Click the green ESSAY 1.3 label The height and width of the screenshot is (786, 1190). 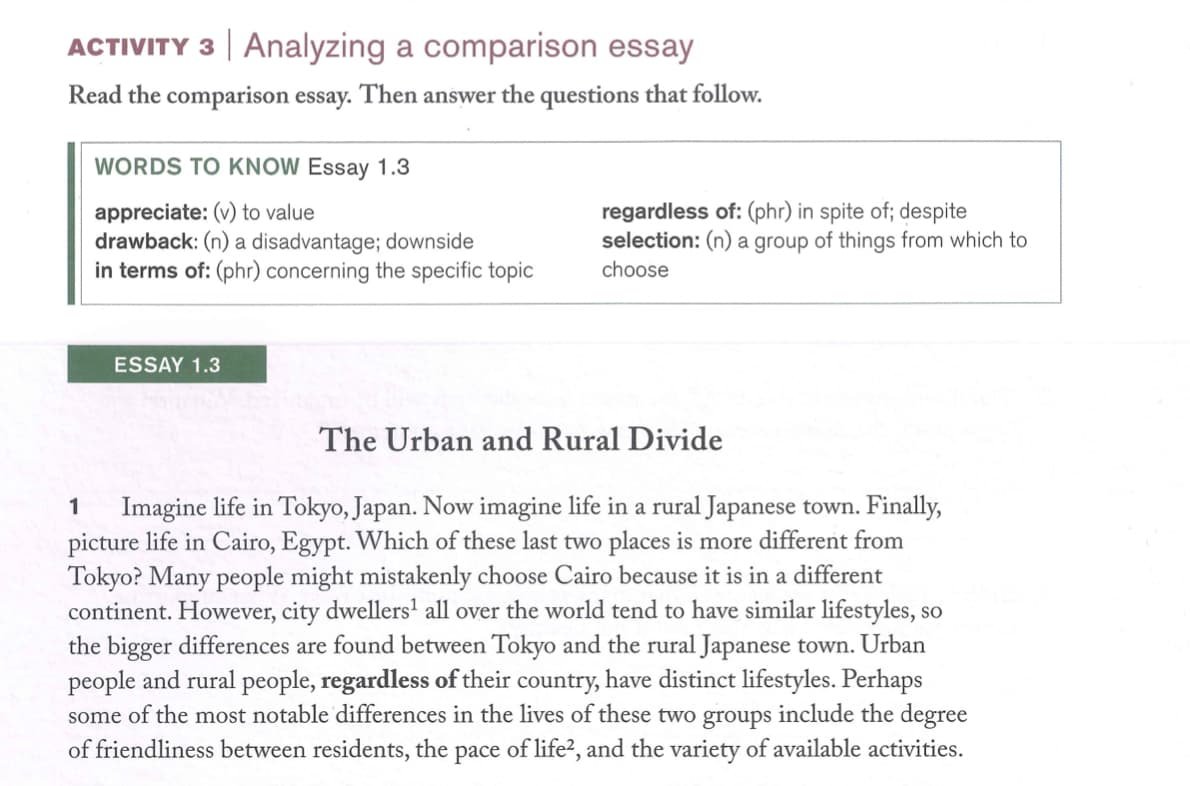coord(168,365)
